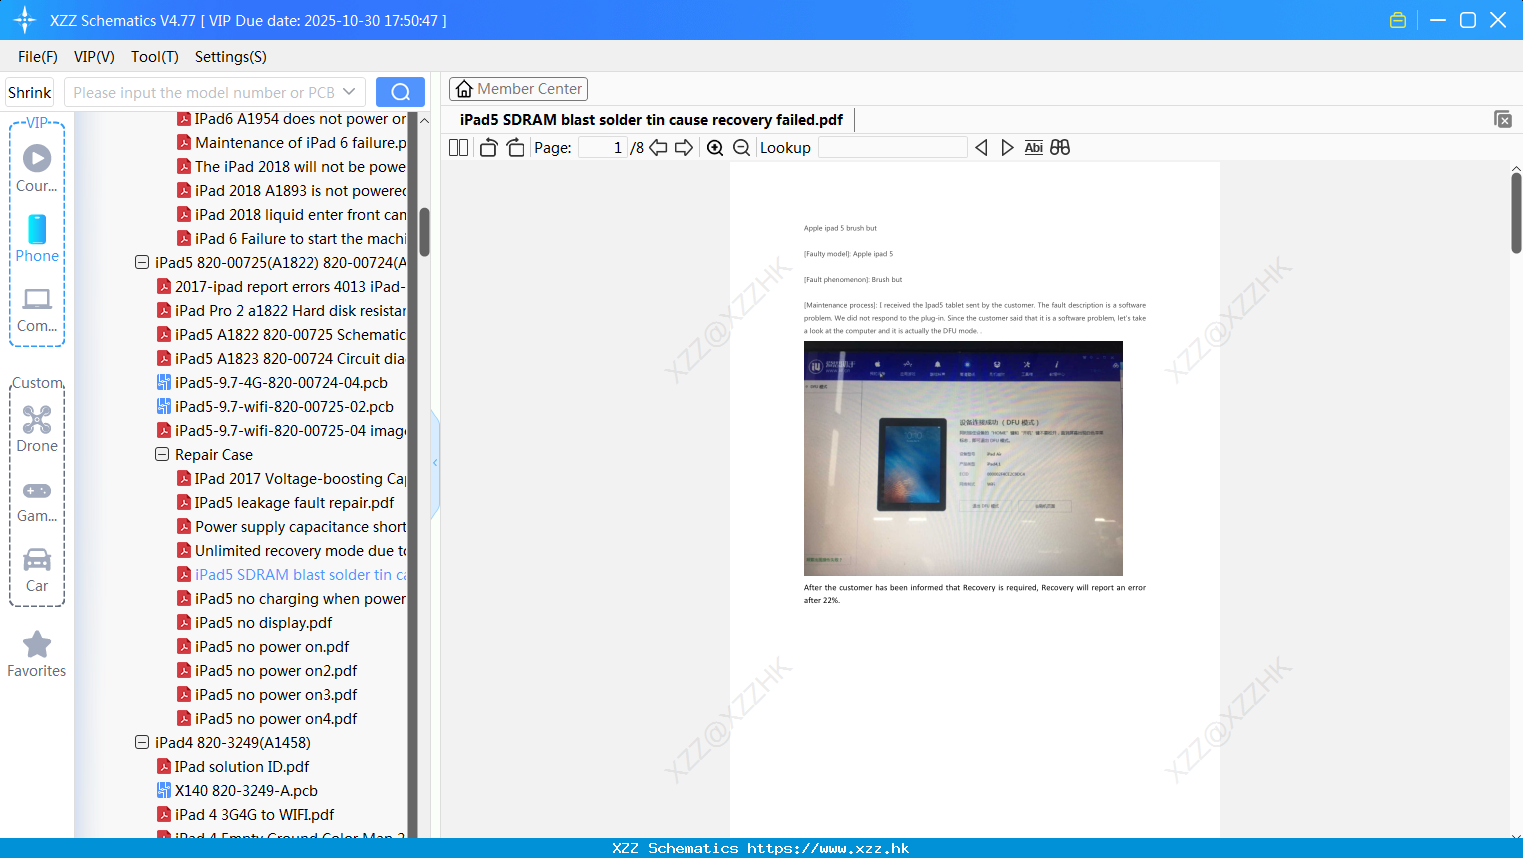
Task: Click the file tree vertical scrollbar
Action: (x=424, y=232)
